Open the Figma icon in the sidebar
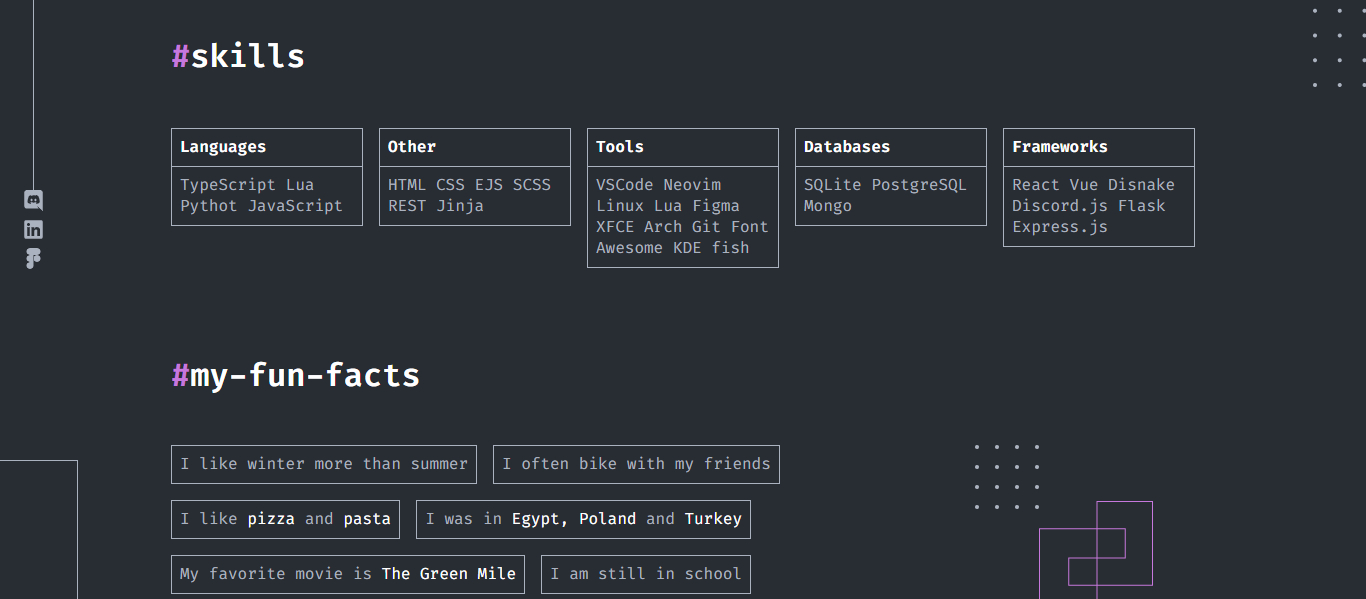1366x599 pixels. click(x=33, y=258)
